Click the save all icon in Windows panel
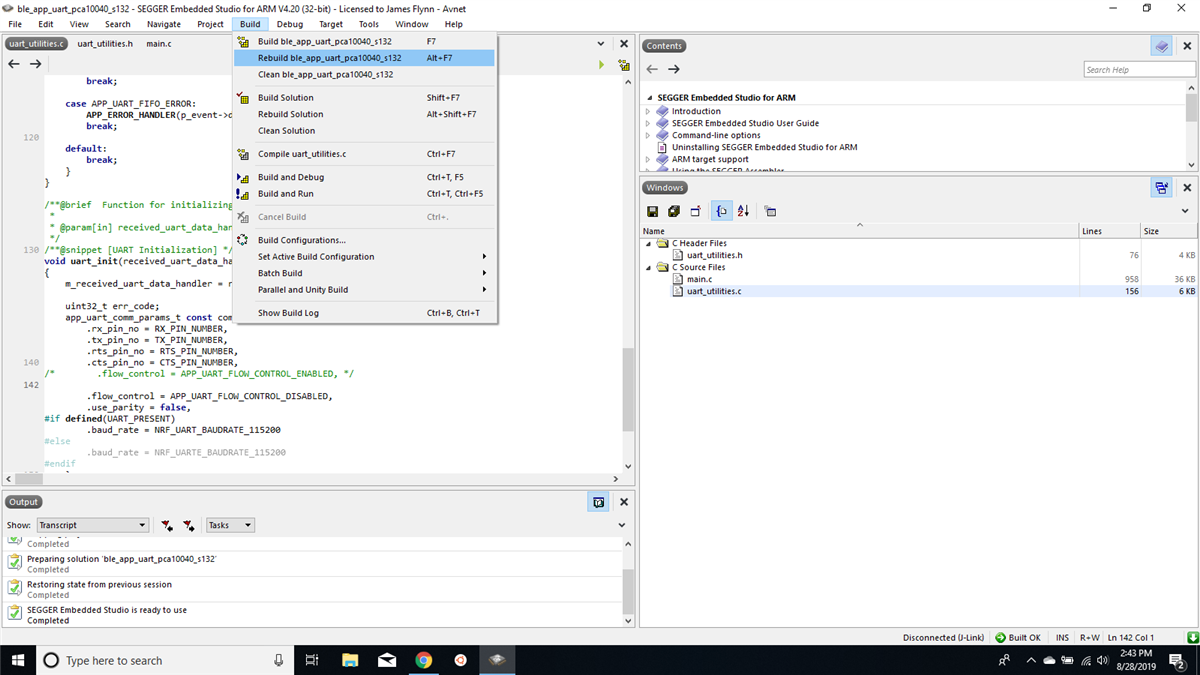 click(673, 211)
